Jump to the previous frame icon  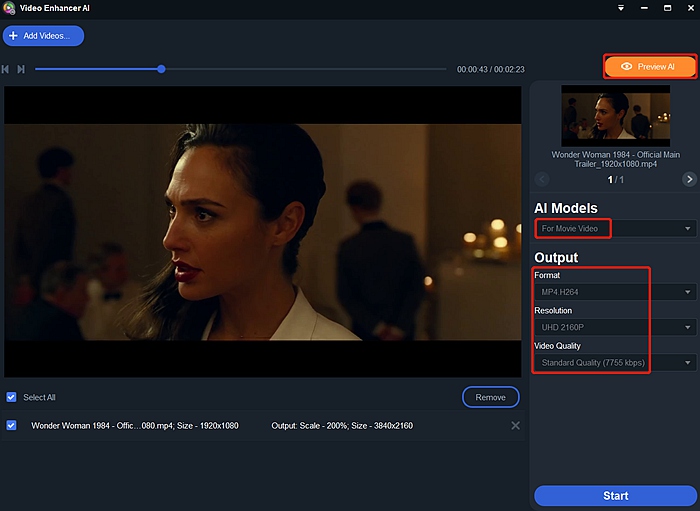[5, 69]
